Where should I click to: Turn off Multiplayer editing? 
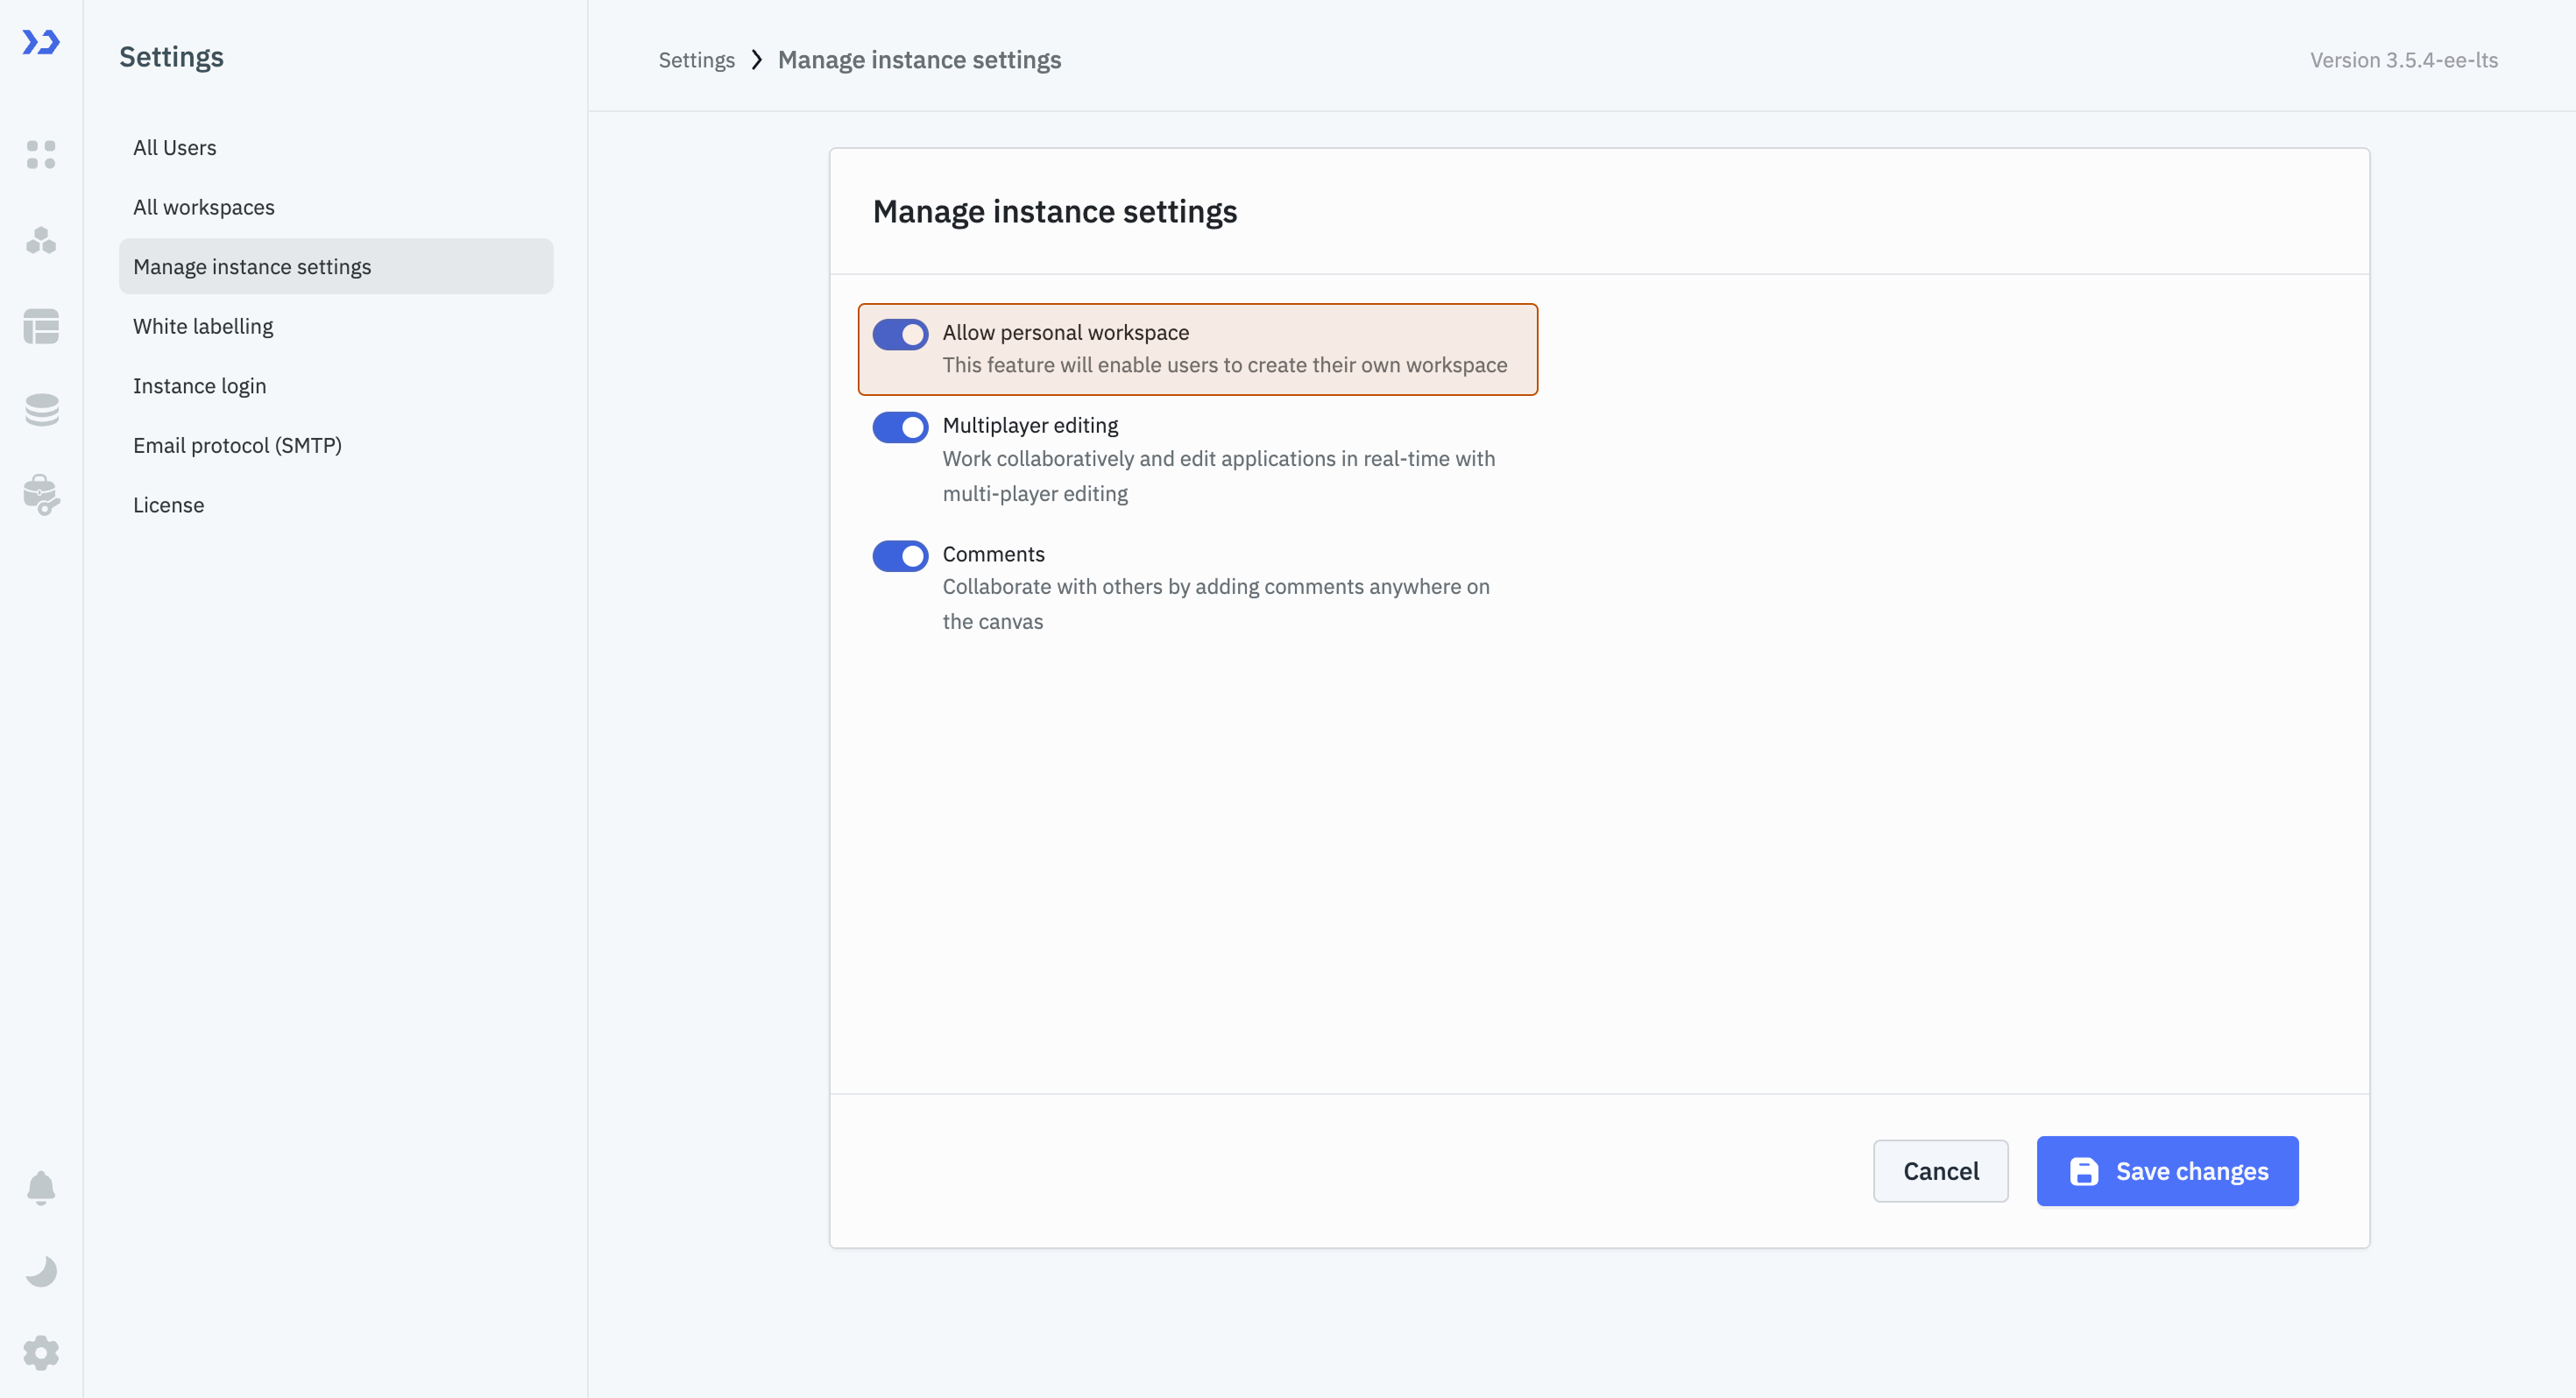(900, 427)
